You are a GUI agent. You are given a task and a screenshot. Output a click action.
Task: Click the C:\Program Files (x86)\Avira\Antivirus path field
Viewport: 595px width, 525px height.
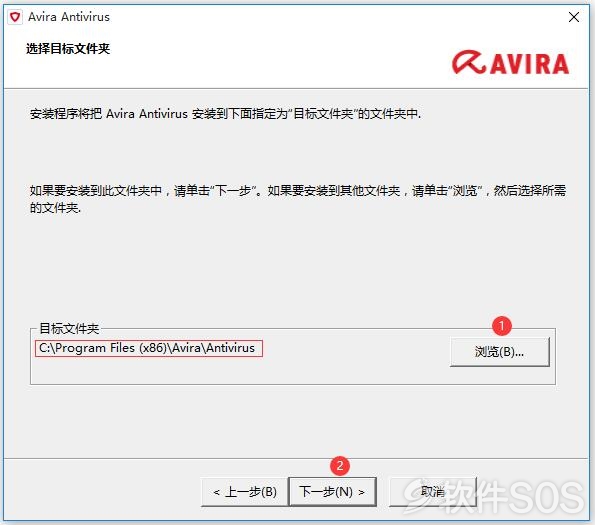pos(149,348)
